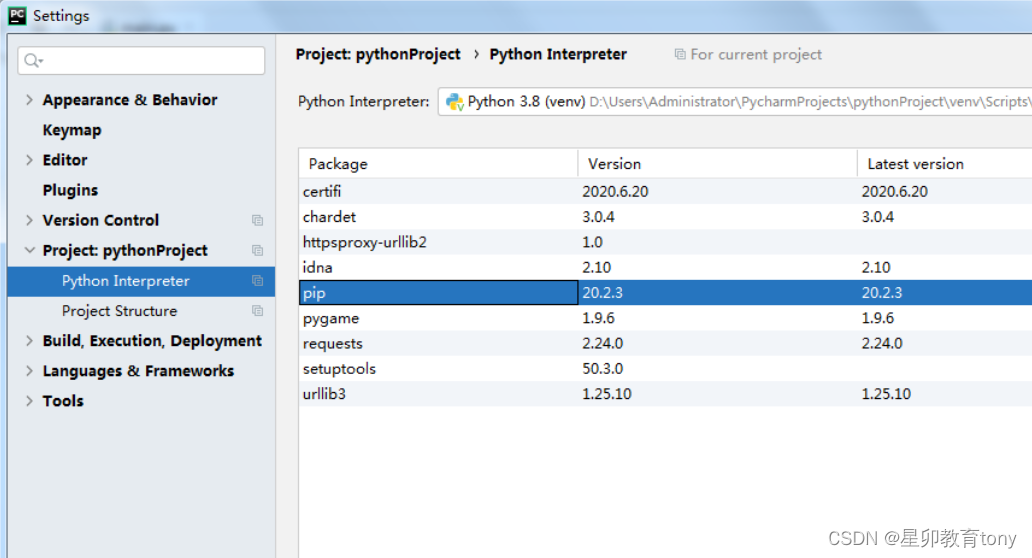Click the search magnifier icon

[x=33, y=61]
